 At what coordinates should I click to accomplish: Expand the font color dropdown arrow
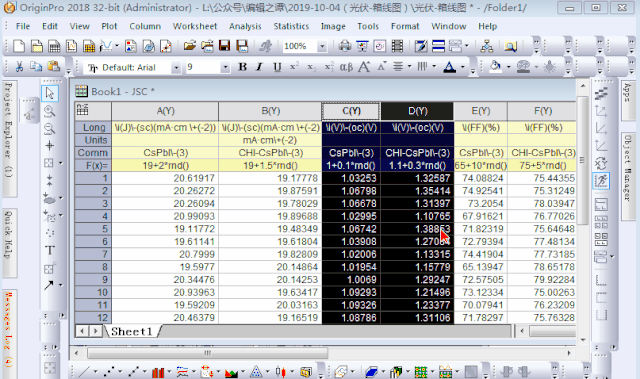pyautogui.click(x=462, y=67)
